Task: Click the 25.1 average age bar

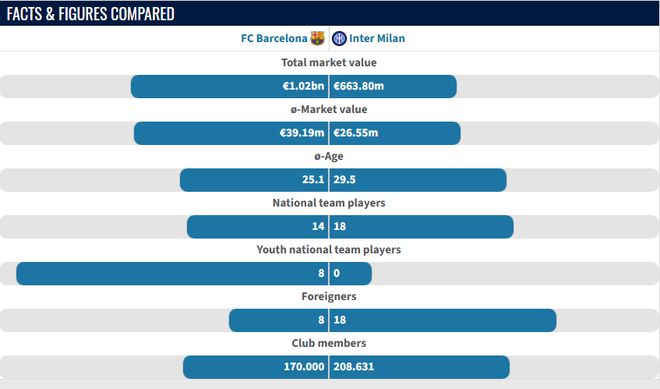Action: pyautogui.click(x=254, y=180)
